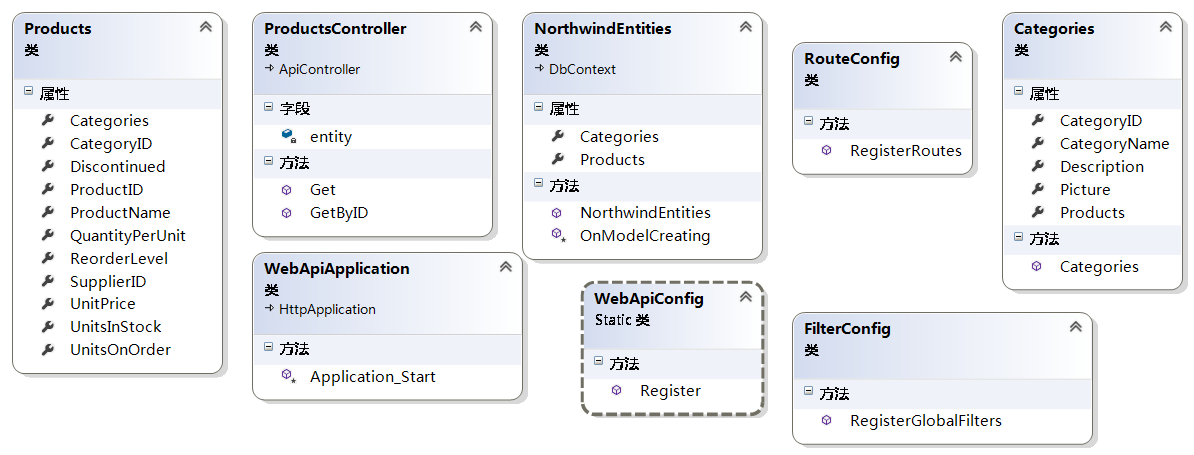Collapse the Products class box chevron

coord(206,27)
